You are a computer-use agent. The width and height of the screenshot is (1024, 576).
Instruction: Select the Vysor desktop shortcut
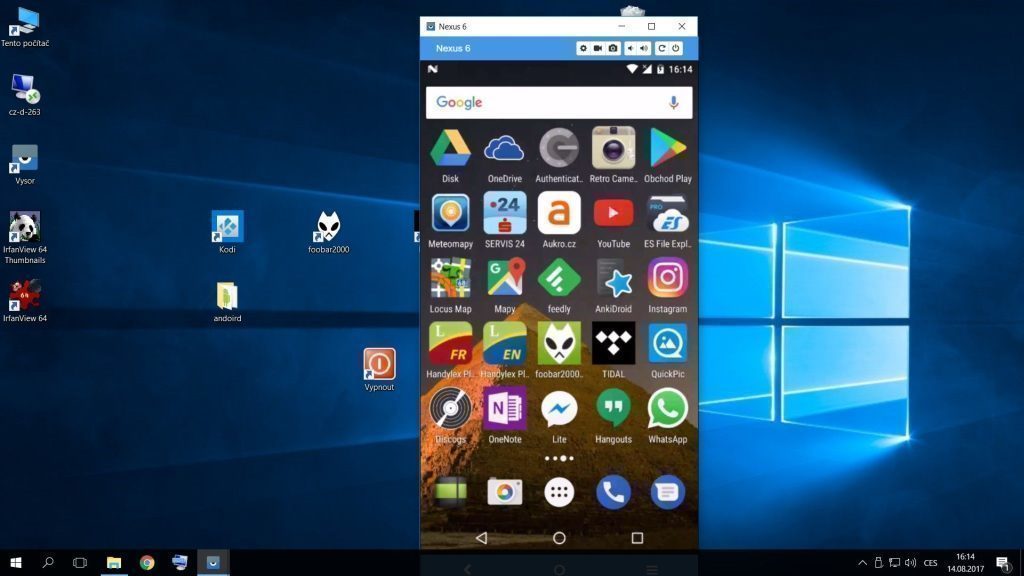click(25, 165)
